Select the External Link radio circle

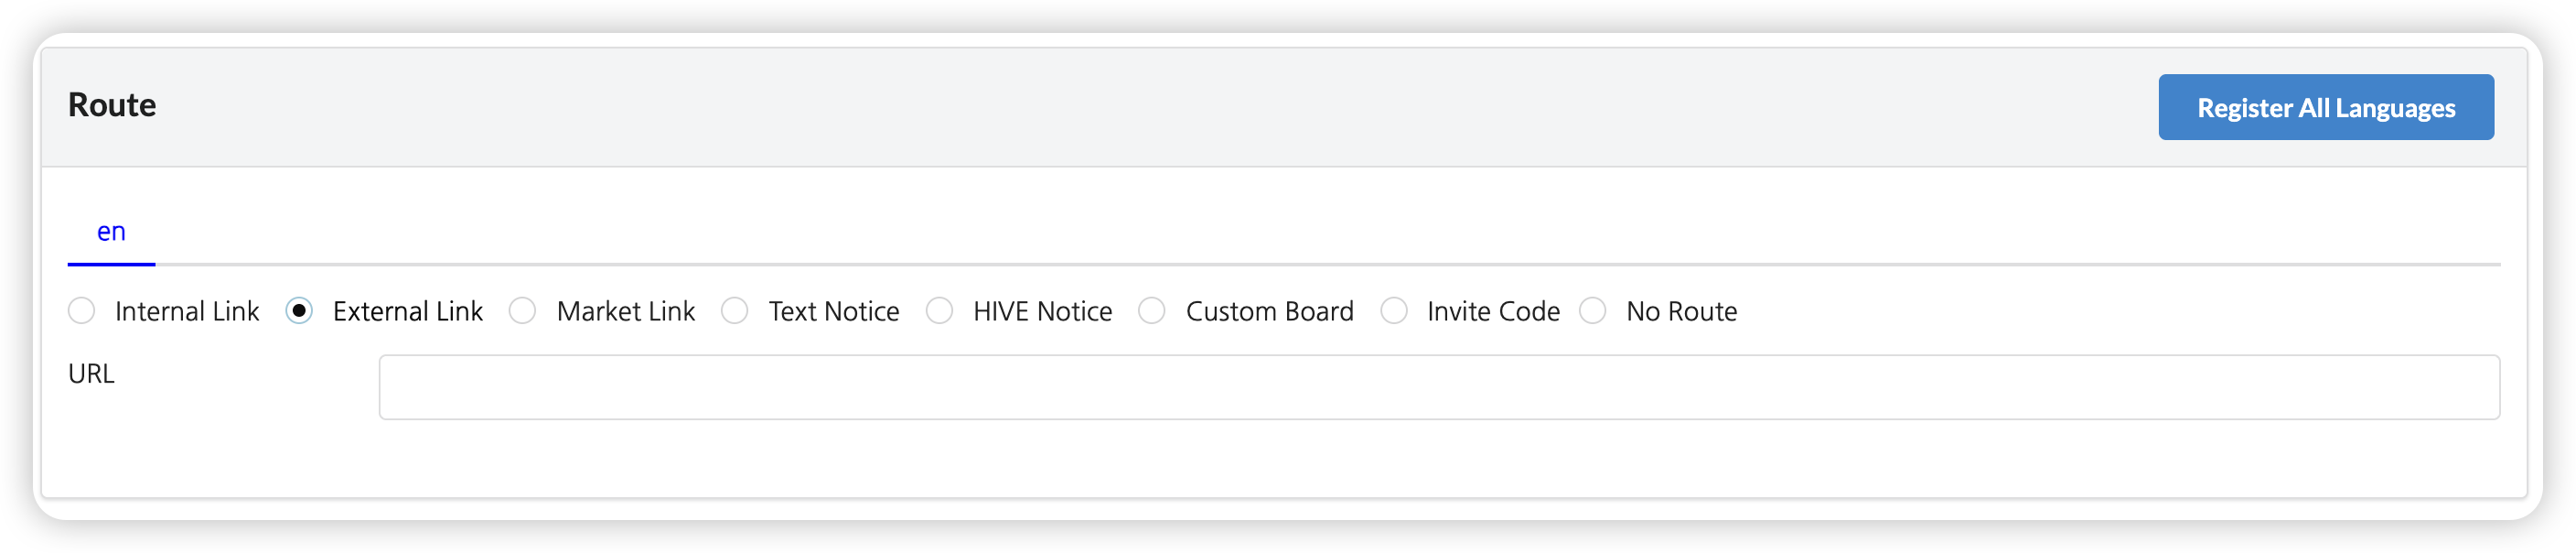299,311
